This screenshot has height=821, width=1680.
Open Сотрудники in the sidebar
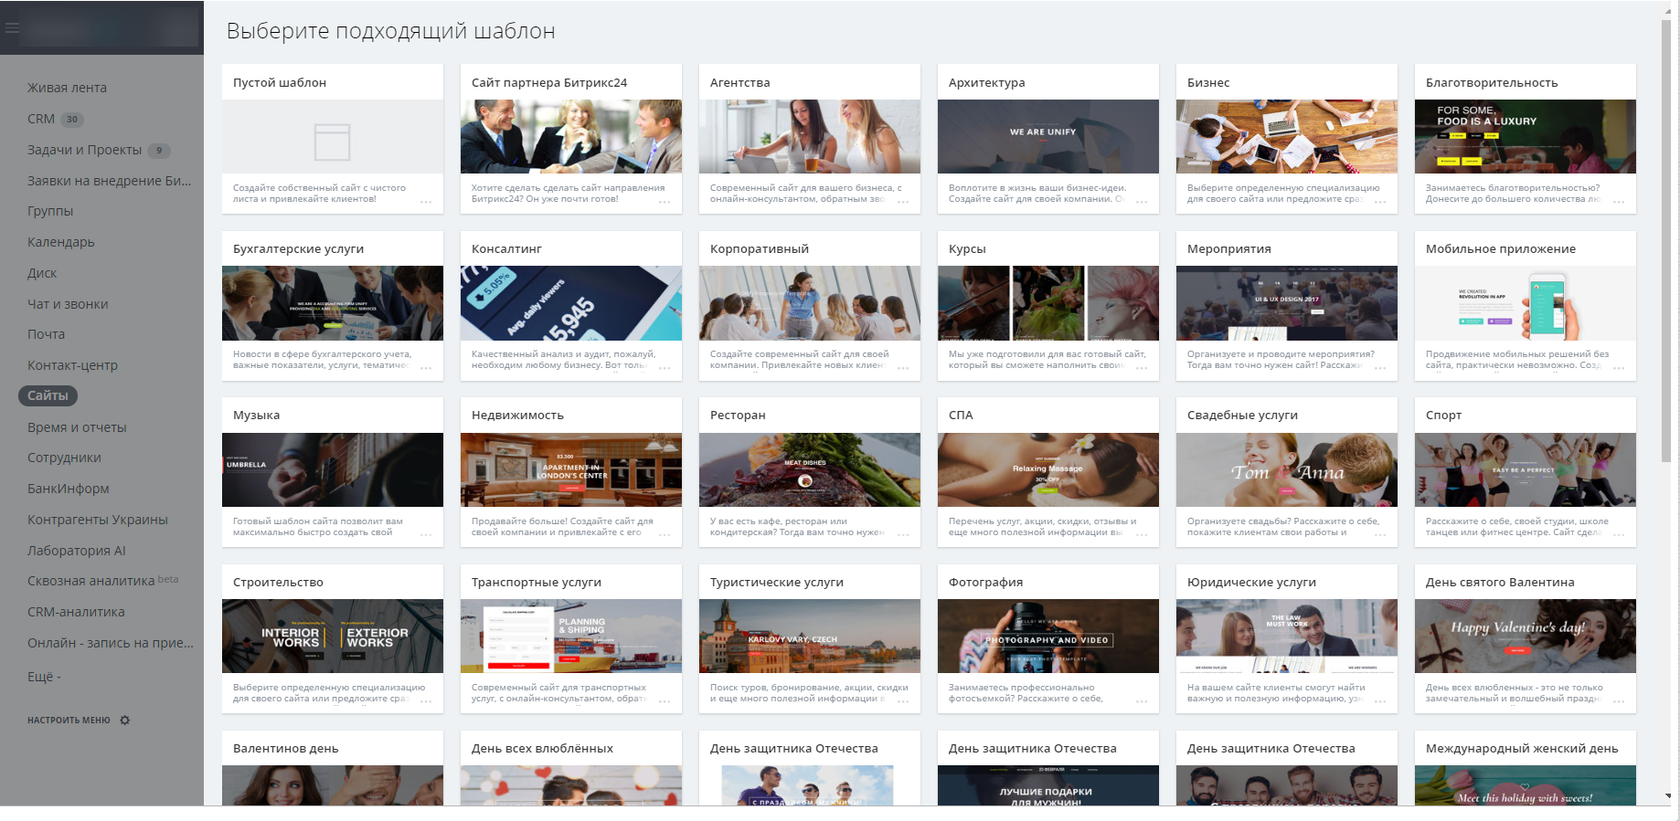click(64, 457)
